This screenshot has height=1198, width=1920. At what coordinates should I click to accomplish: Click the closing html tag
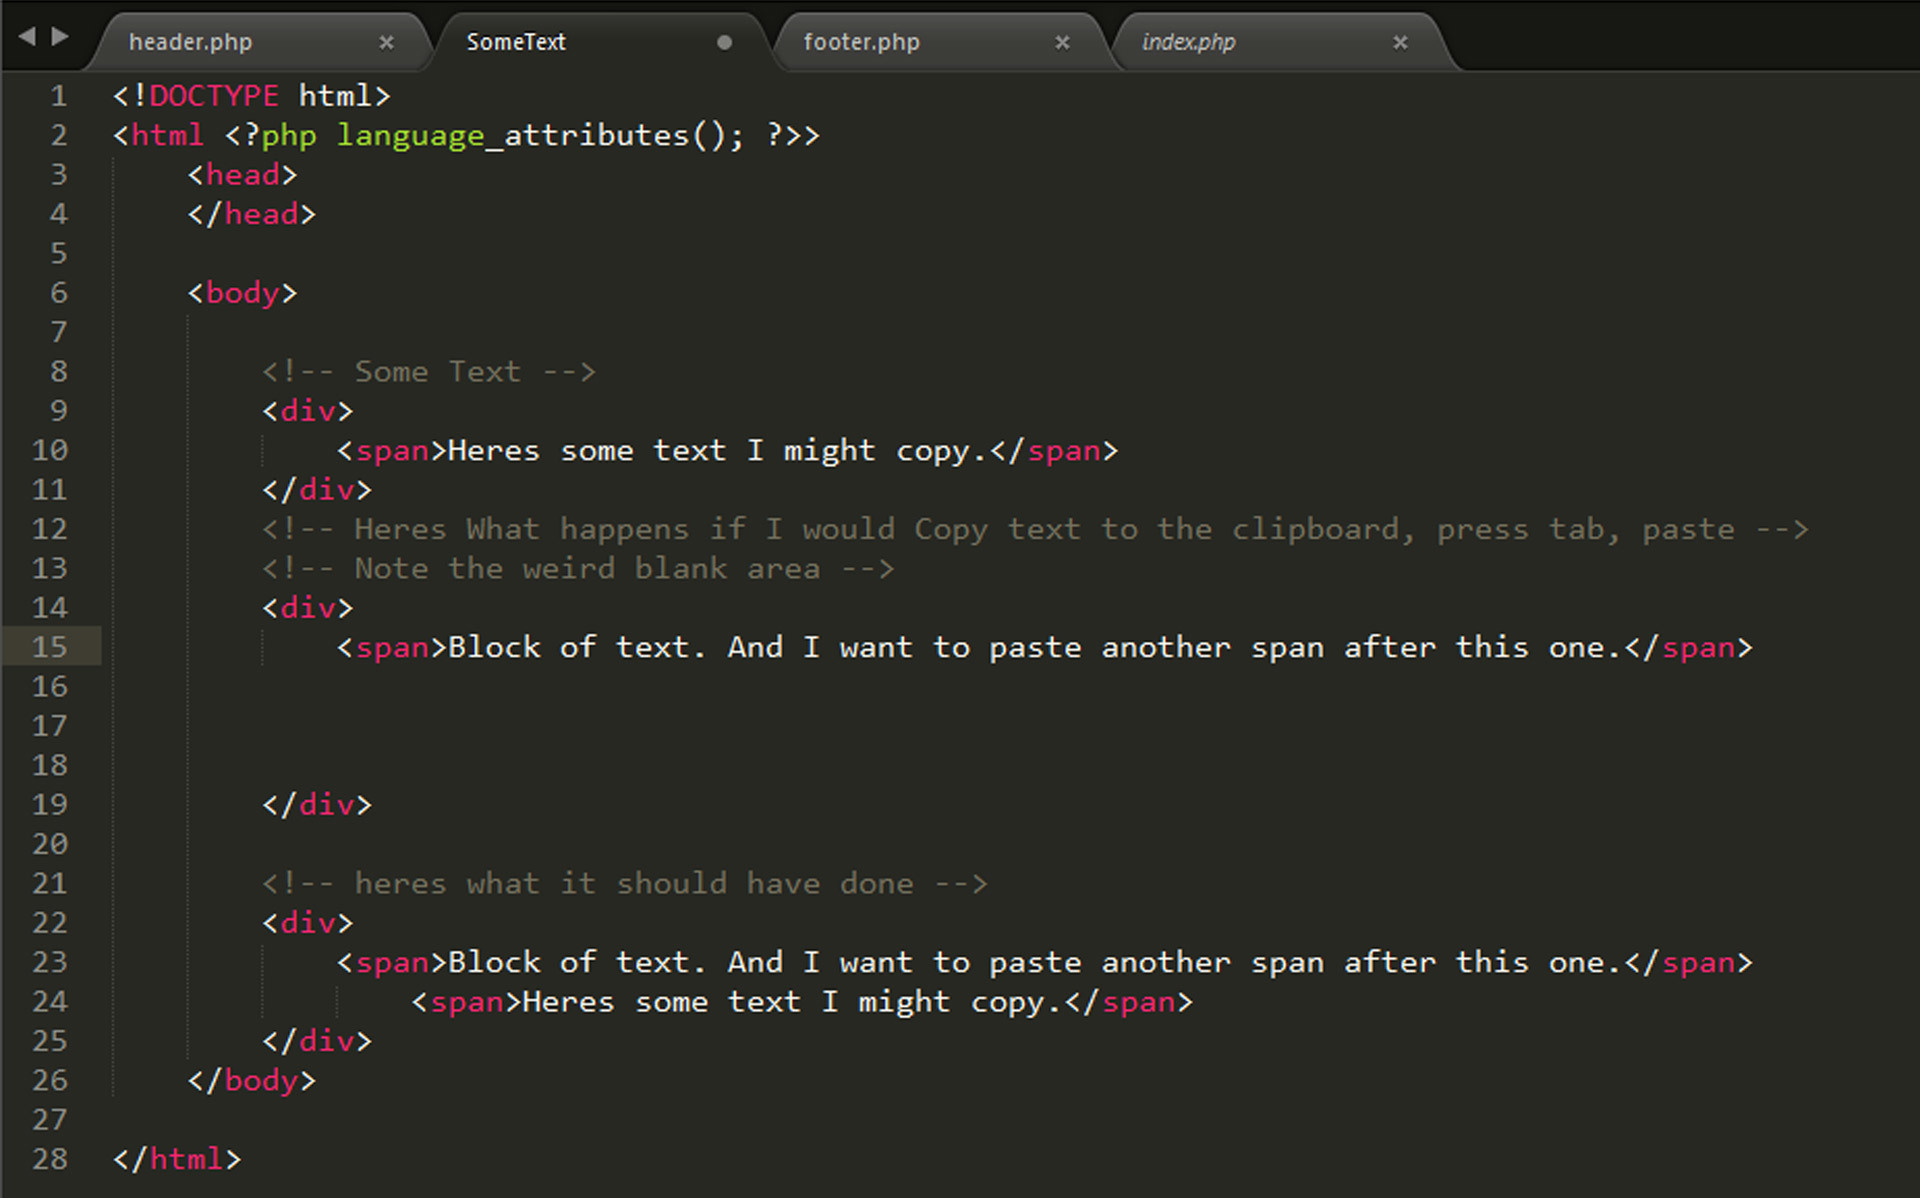pos(177,1159)
